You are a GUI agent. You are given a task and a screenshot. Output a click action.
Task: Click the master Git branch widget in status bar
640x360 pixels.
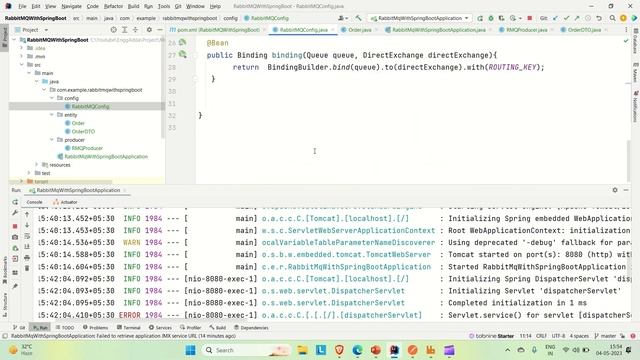pos(605,336)
